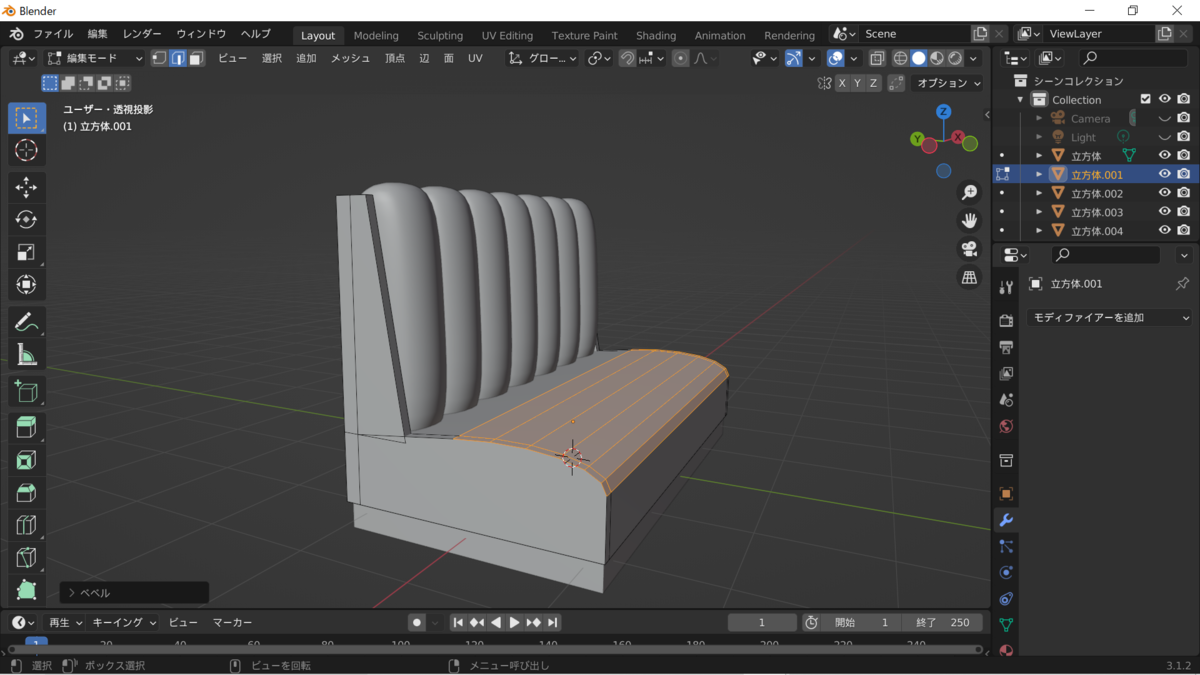Open the モディファイアーを追加 dropdown
Screen dimensions: 1200x675
point(1110,317)
